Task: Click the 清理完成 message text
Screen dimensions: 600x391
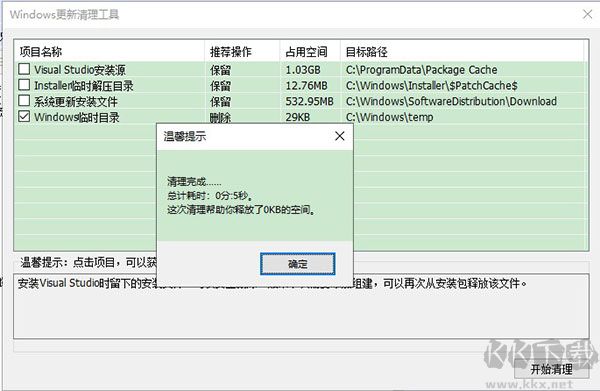Action: 194,181
